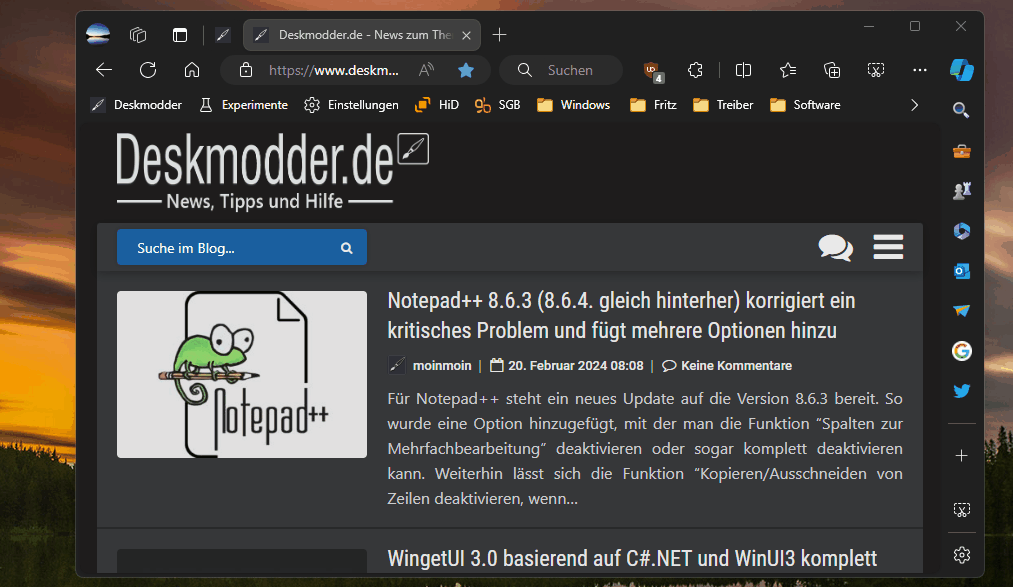
Task: Go back to the previous page
Action: pyautogui.click(x=104, y=70)
